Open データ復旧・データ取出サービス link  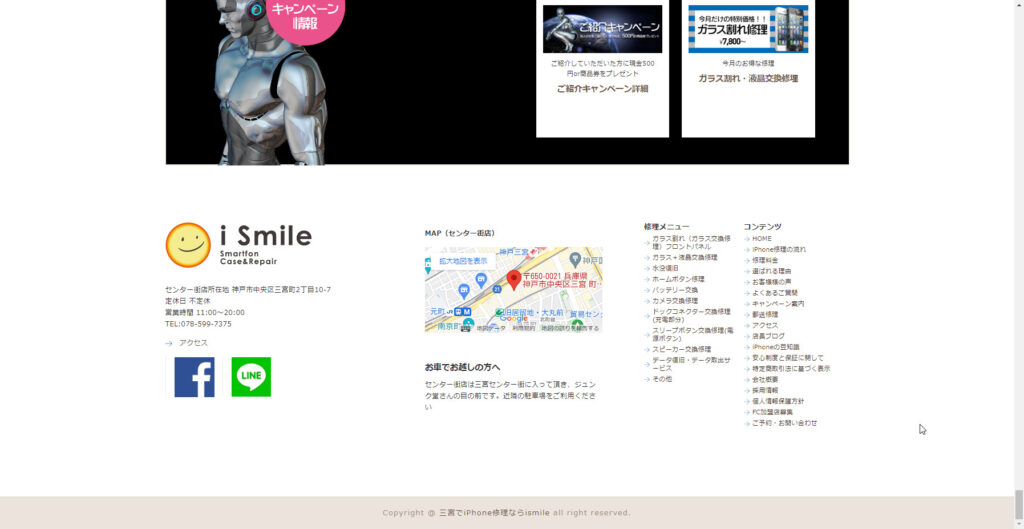point(691,364)
